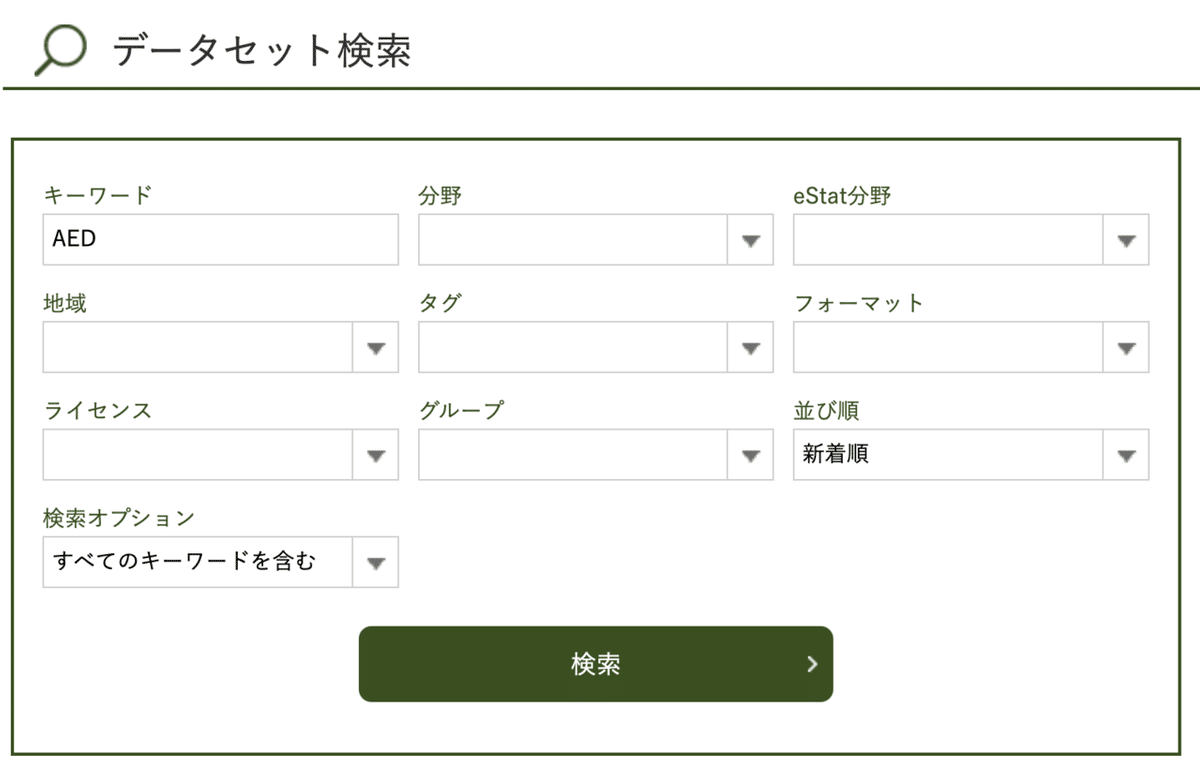Open the フォーマット selection box
1200x770 pixels.
[x=970, y=347]
